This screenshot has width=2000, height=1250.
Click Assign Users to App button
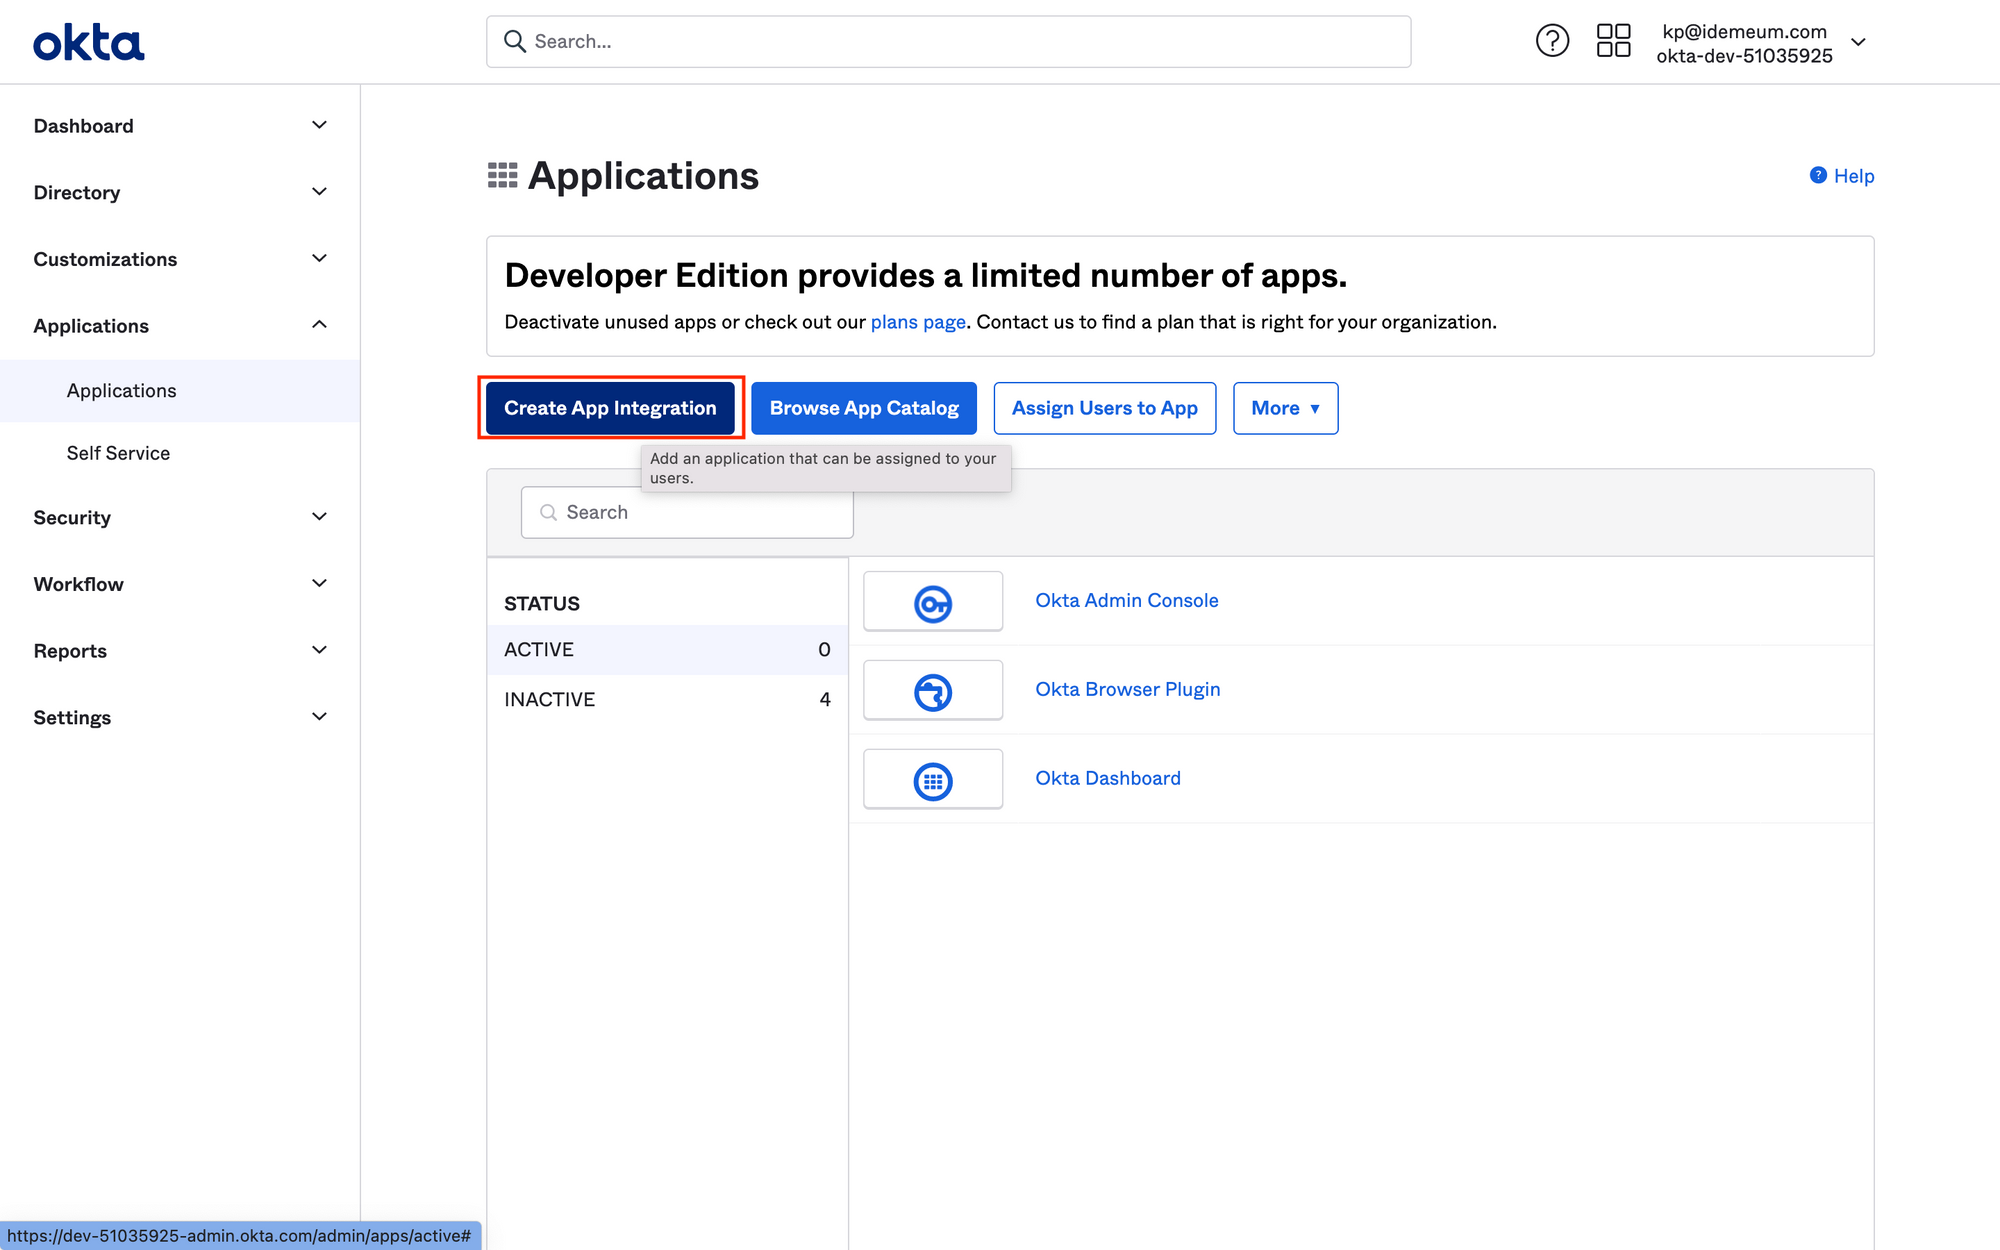(1104, 408)
